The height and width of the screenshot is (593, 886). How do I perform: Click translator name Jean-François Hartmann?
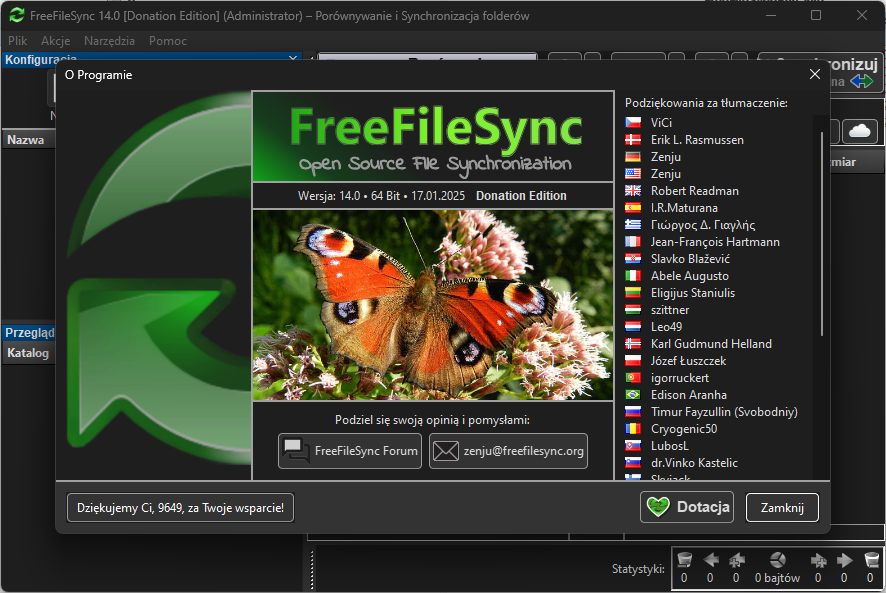click(x=715, y=242)
